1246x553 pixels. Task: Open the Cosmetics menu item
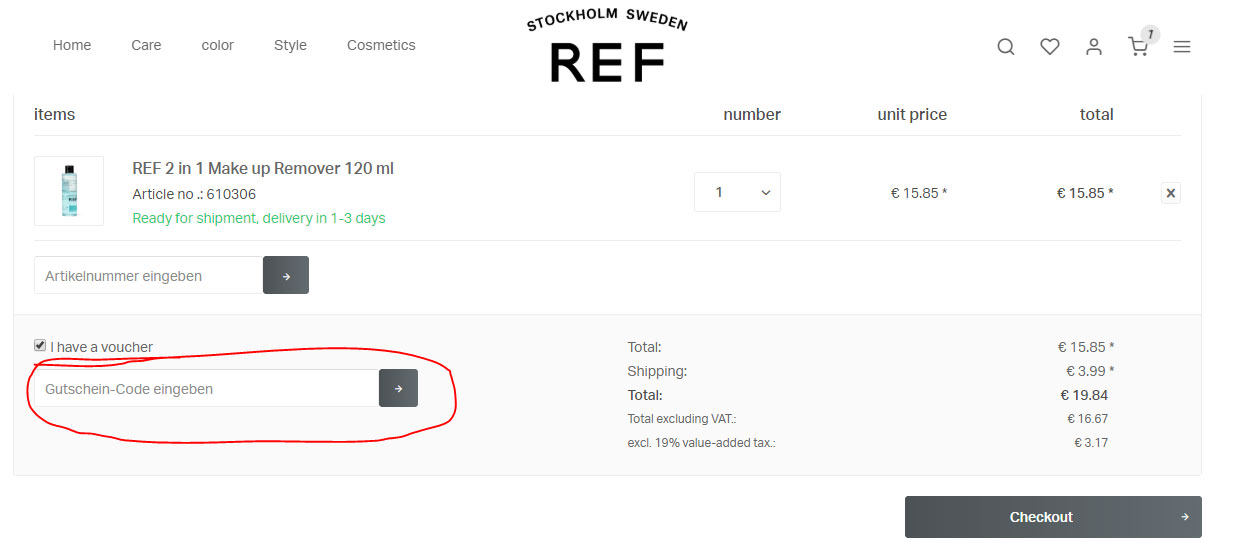[x=381, y=45]
